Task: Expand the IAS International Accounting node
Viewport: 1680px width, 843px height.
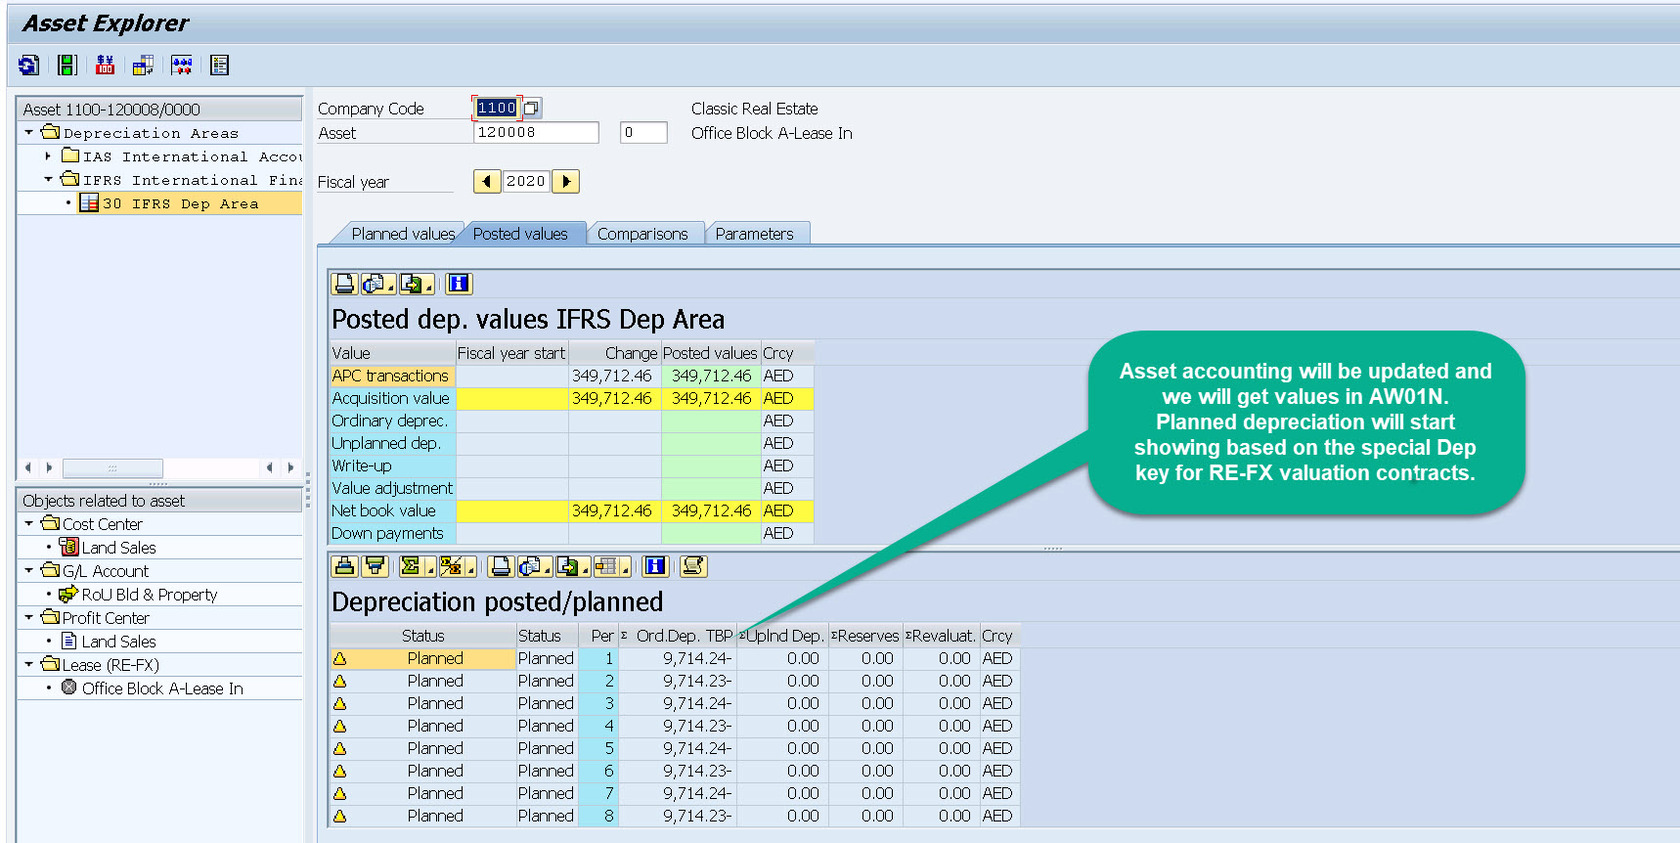Action: point(48,156)
